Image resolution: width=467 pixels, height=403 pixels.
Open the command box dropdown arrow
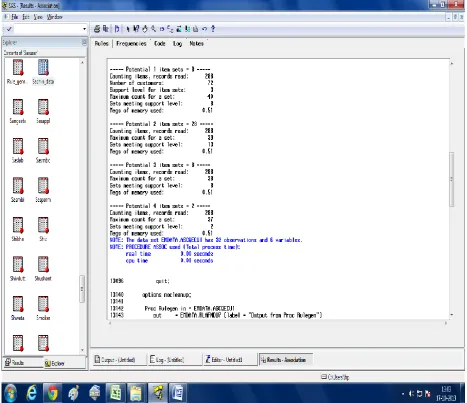click(84, 29)
